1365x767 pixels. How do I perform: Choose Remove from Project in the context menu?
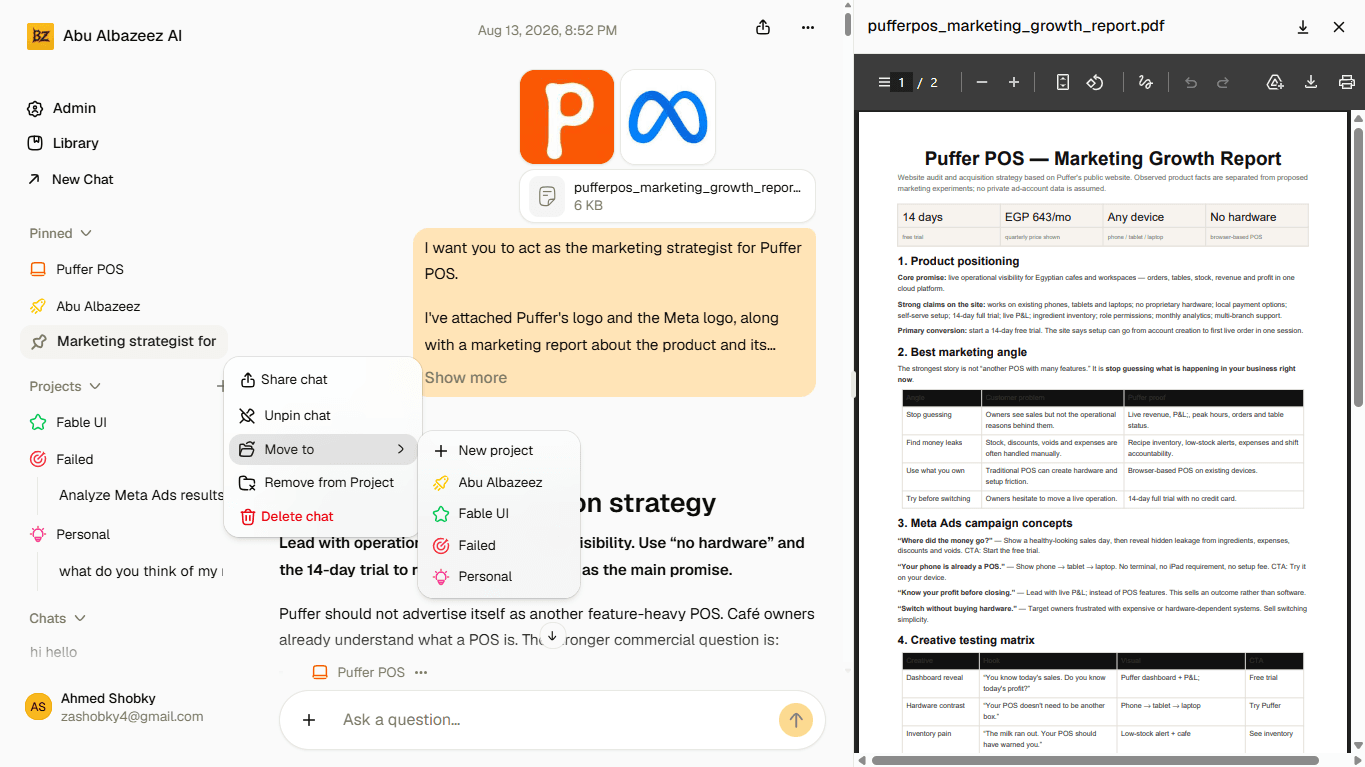point(323,482)
